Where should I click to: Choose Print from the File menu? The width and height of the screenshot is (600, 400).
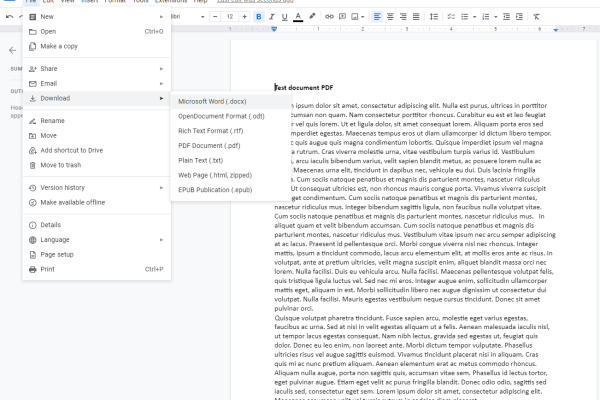point(96,269)
